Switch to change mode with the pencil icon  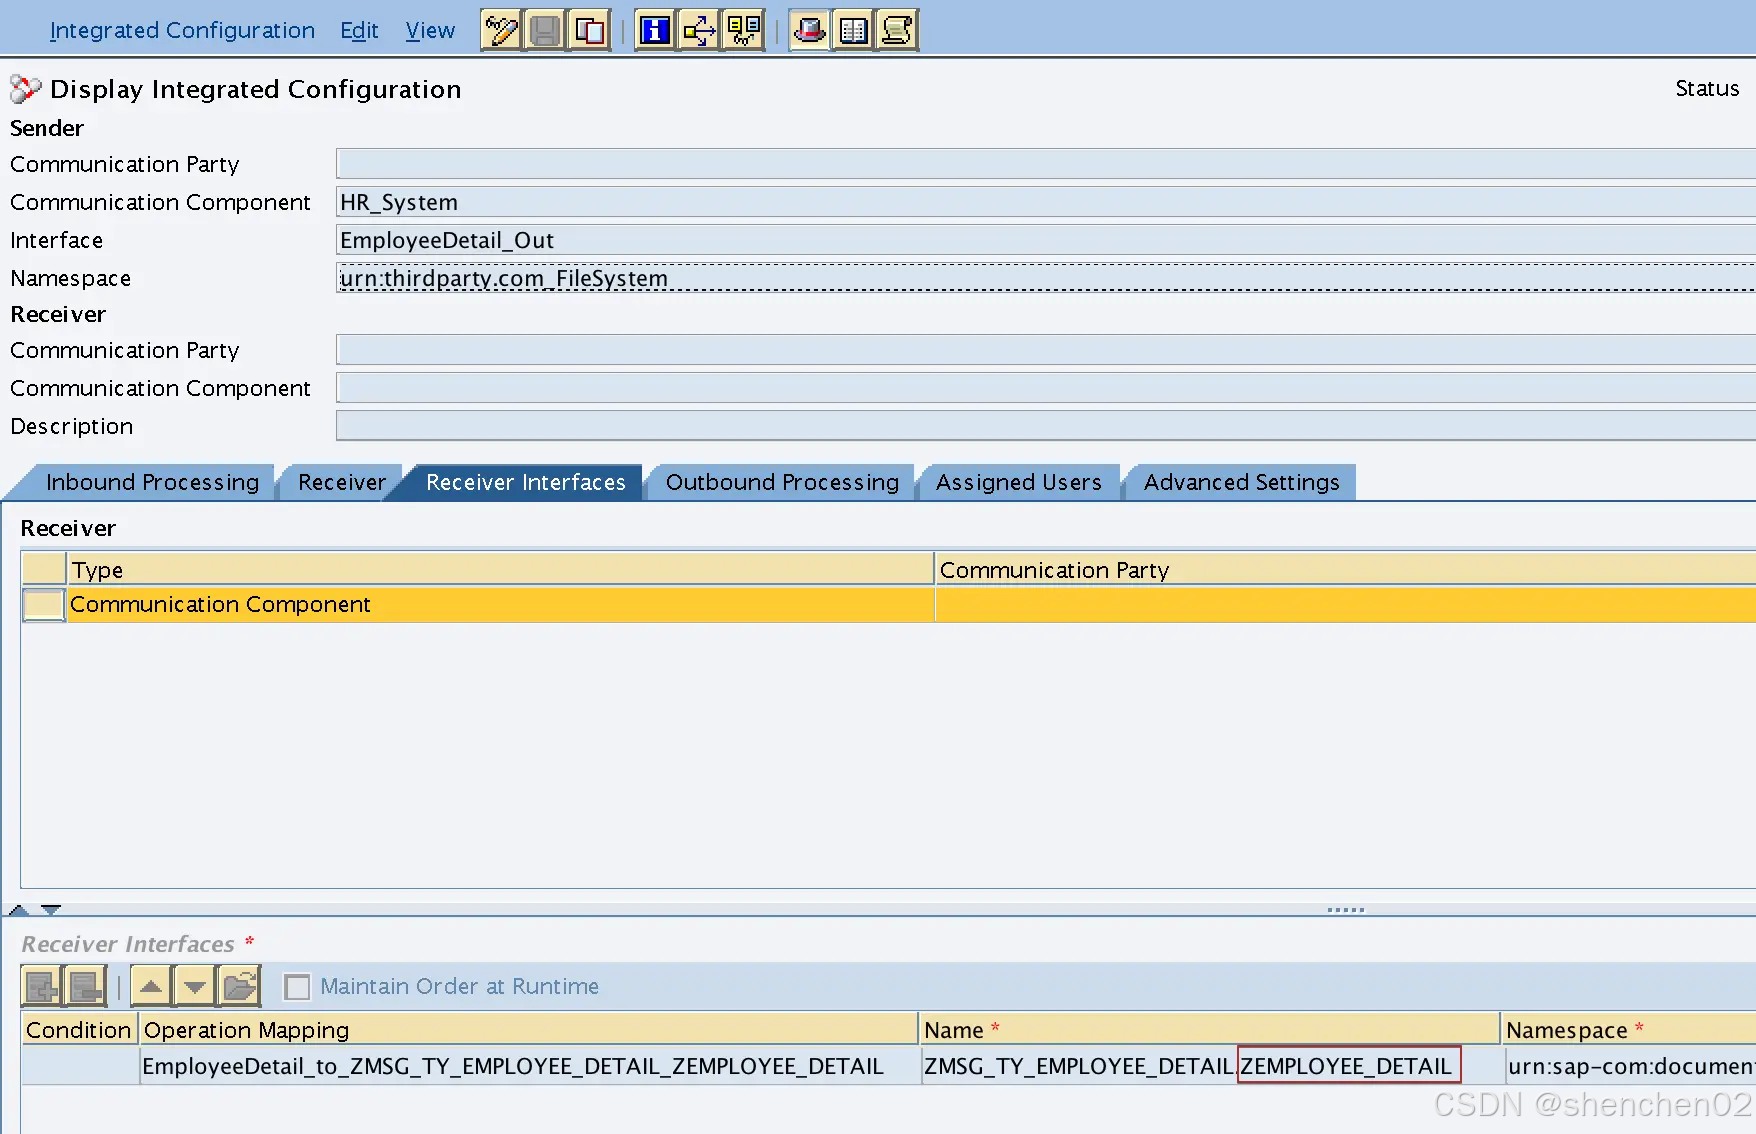[x=500, y=29]
